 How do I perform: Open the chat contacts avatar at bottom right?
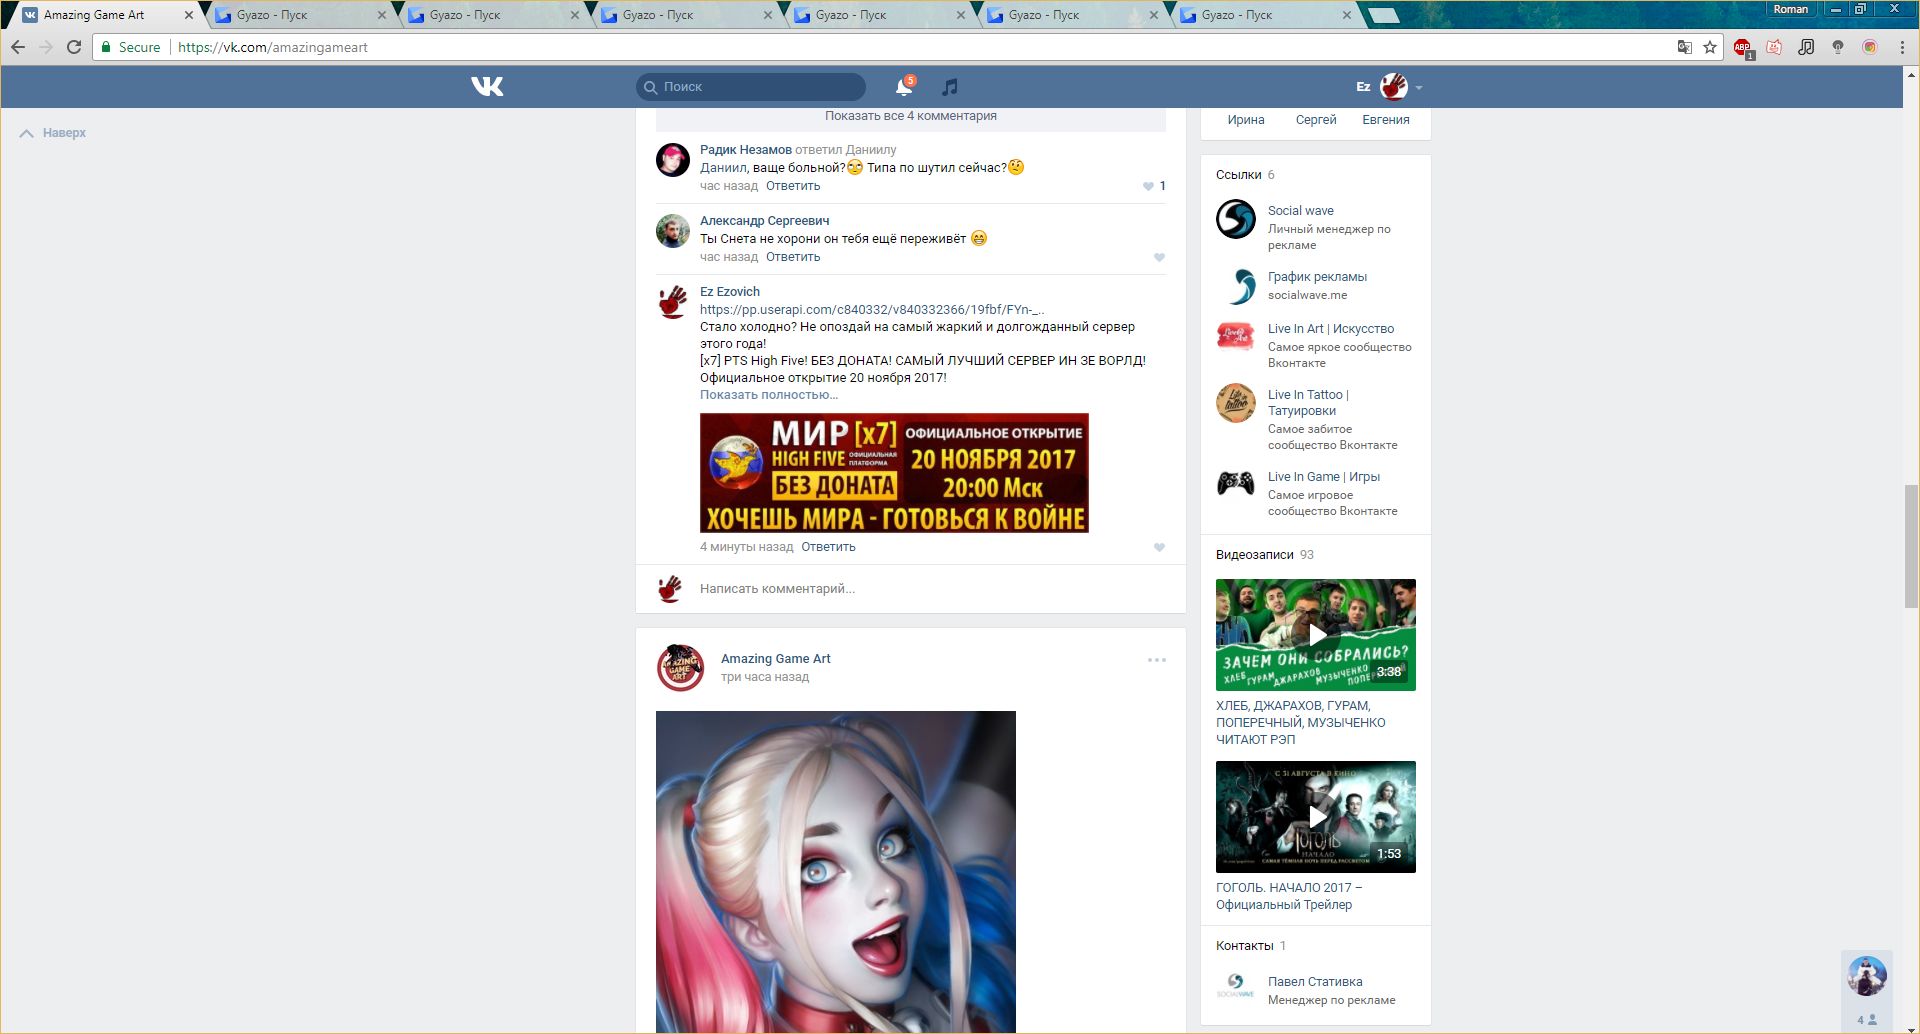pos(1867,976)
